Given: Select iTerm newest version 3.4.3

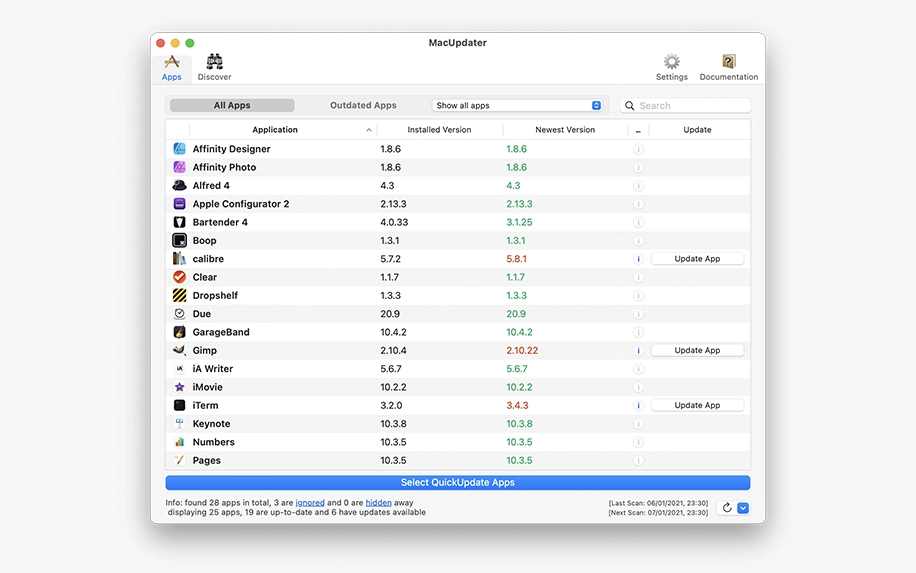Looking at the screenshot, I should click(517, 405).
